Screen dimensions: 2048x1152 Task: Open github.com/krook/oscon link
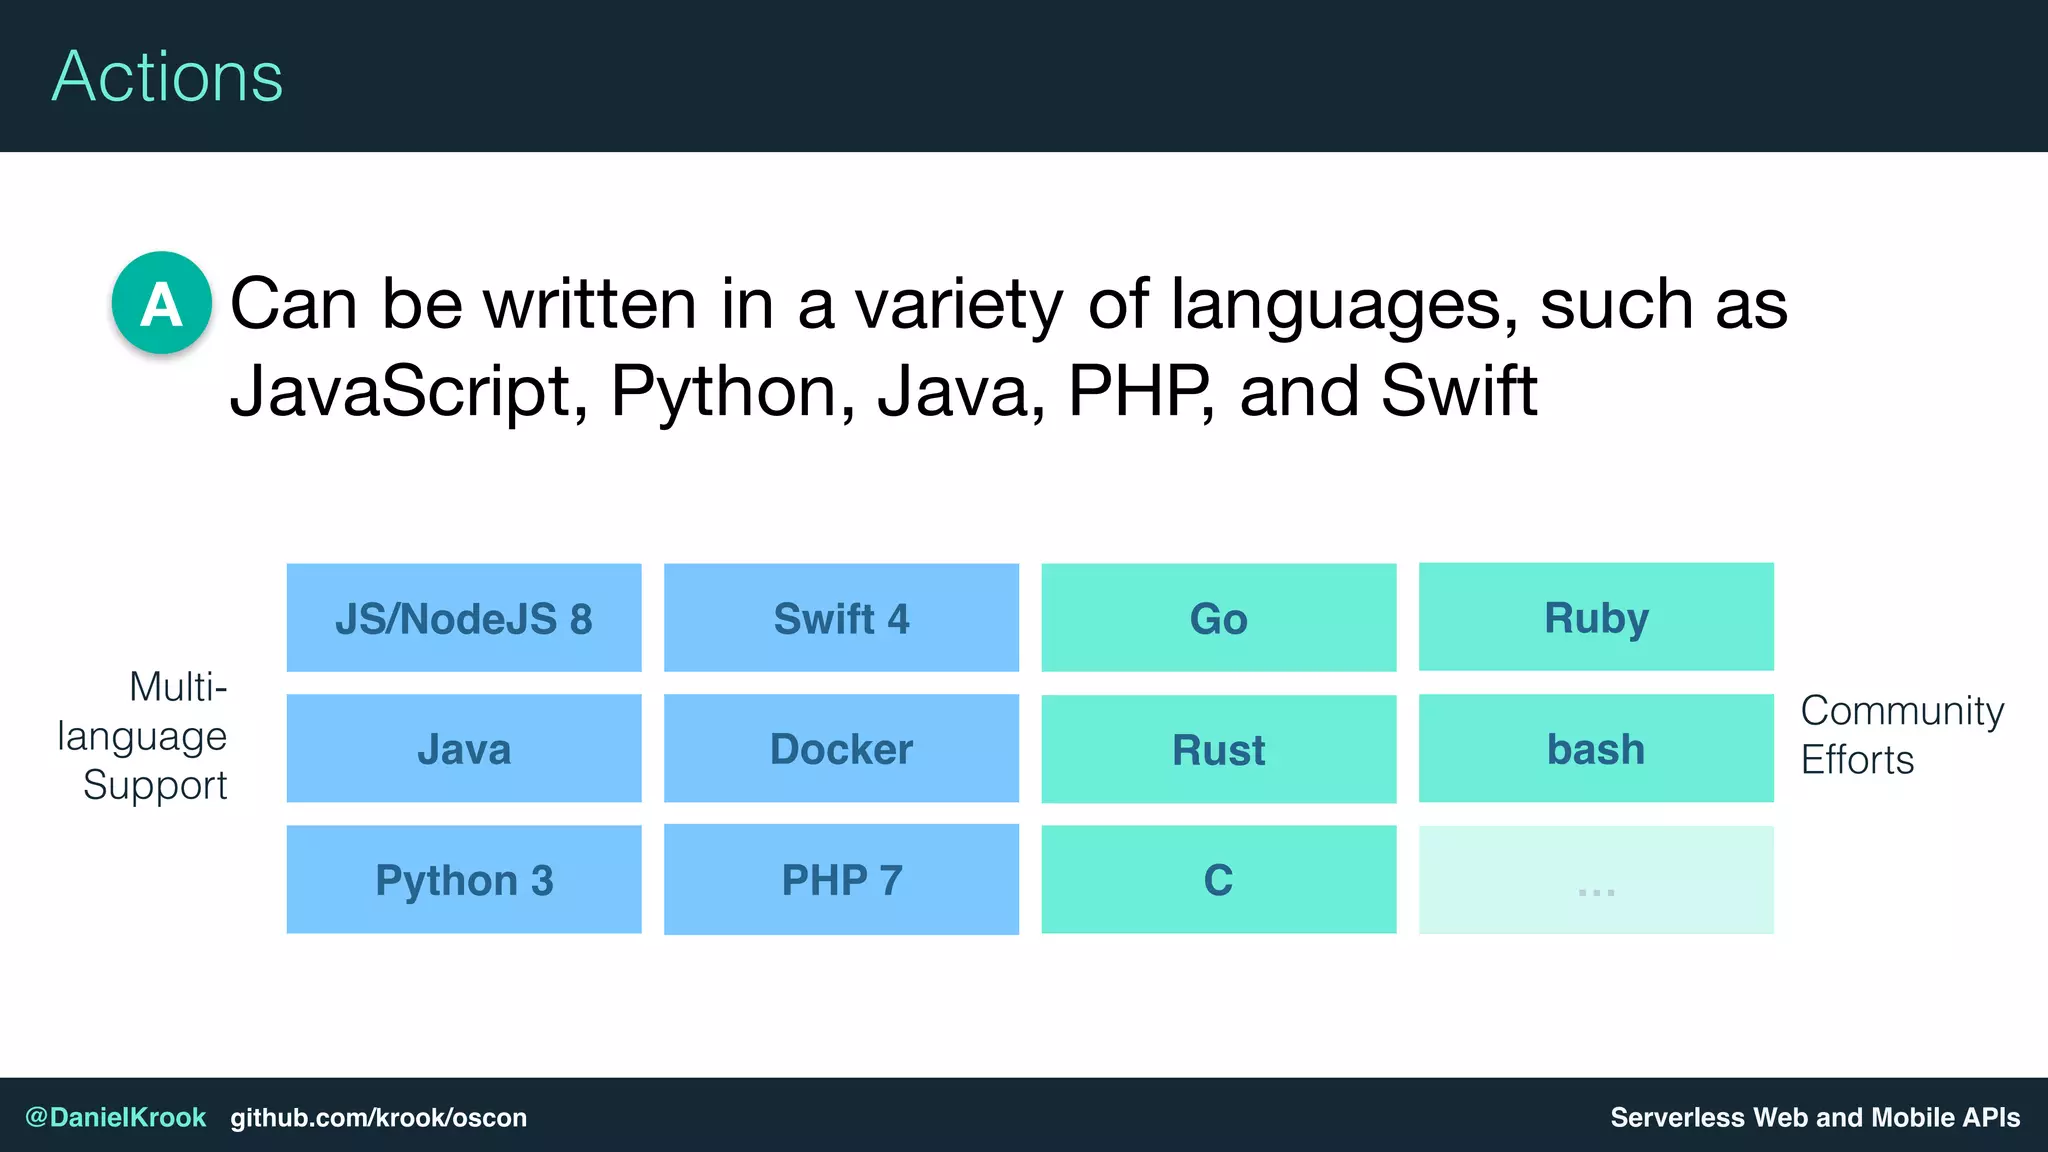click(378, 1117)
